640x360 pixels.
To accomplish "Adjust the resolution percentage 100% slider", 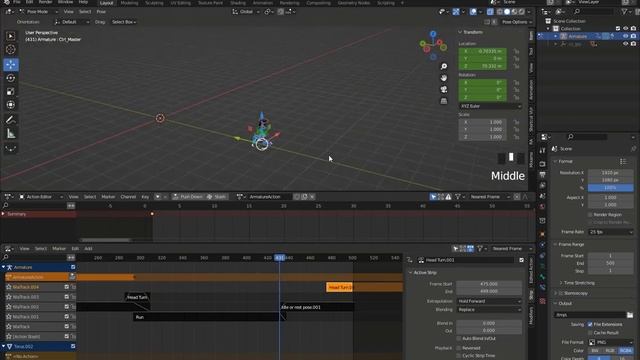I will 611,188.
